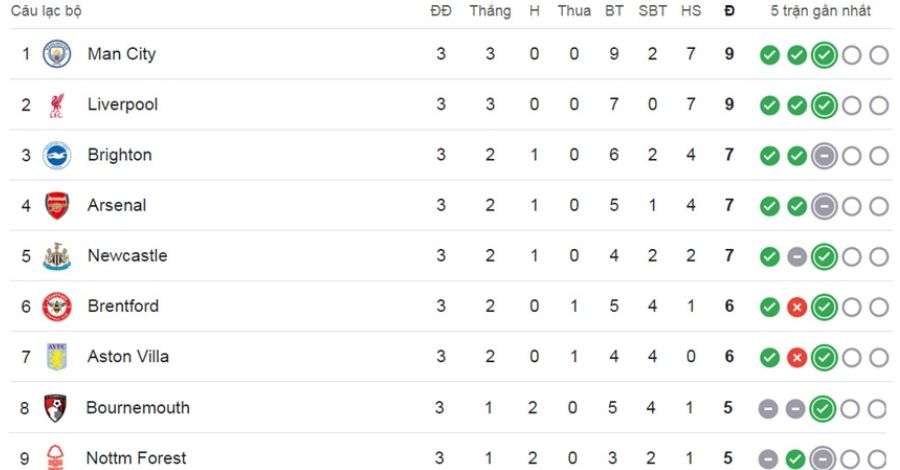Open the Nottm Forest team name link
The image size is (900, 470).
tap(136, 458)
